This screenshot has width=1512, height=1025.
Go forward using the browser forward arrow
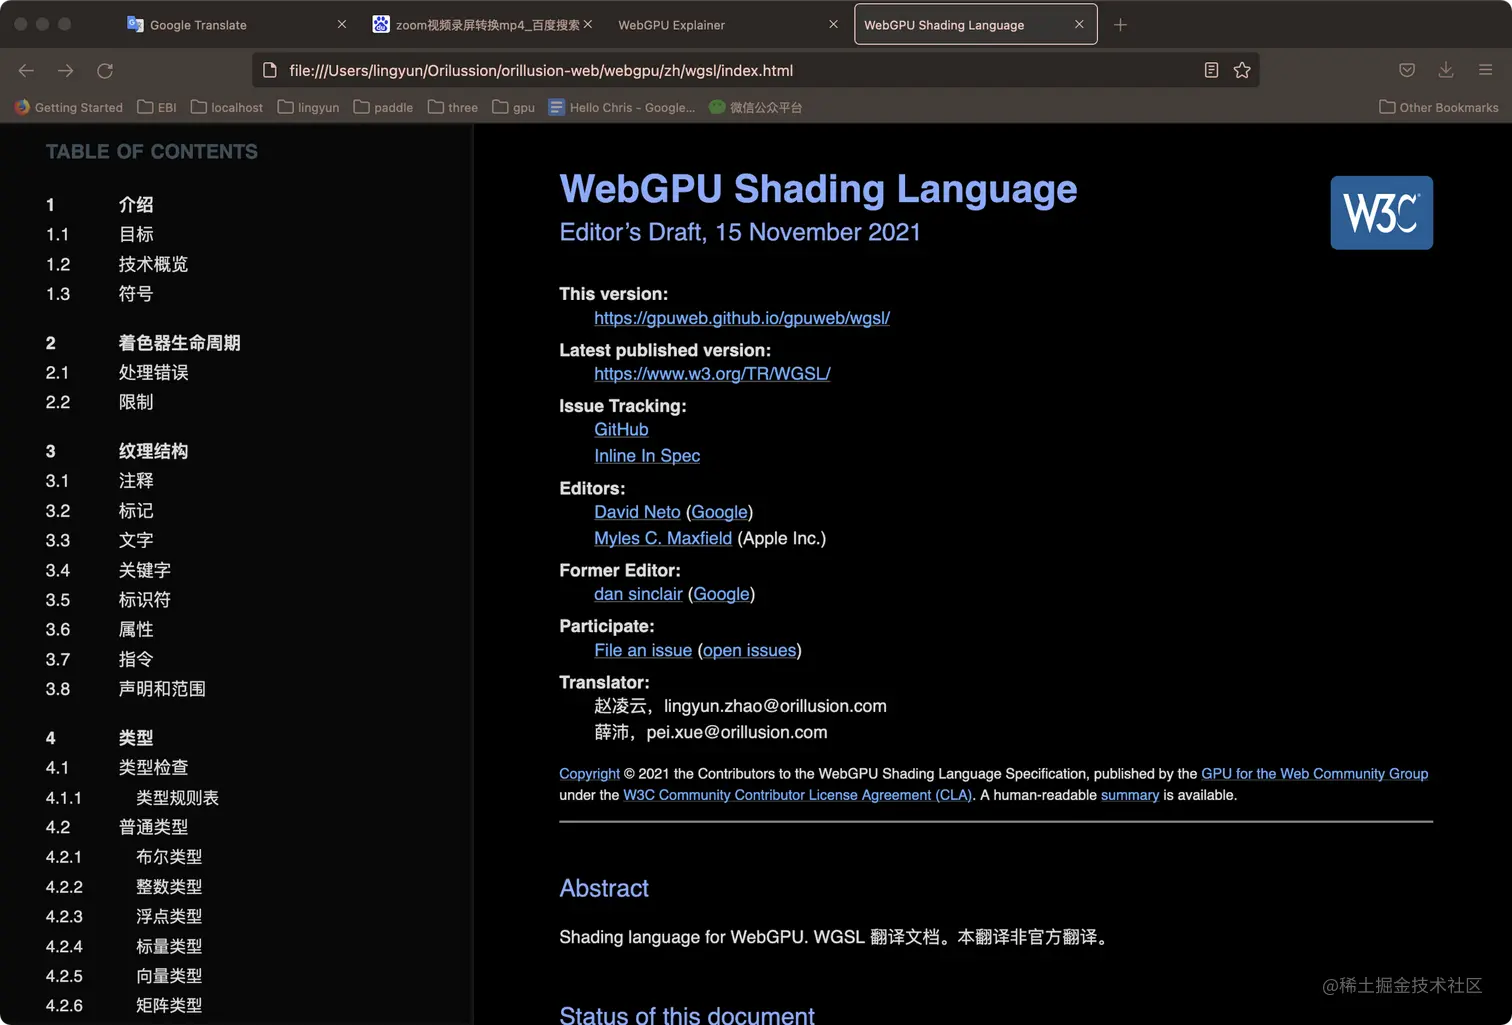tap(65, 70)
